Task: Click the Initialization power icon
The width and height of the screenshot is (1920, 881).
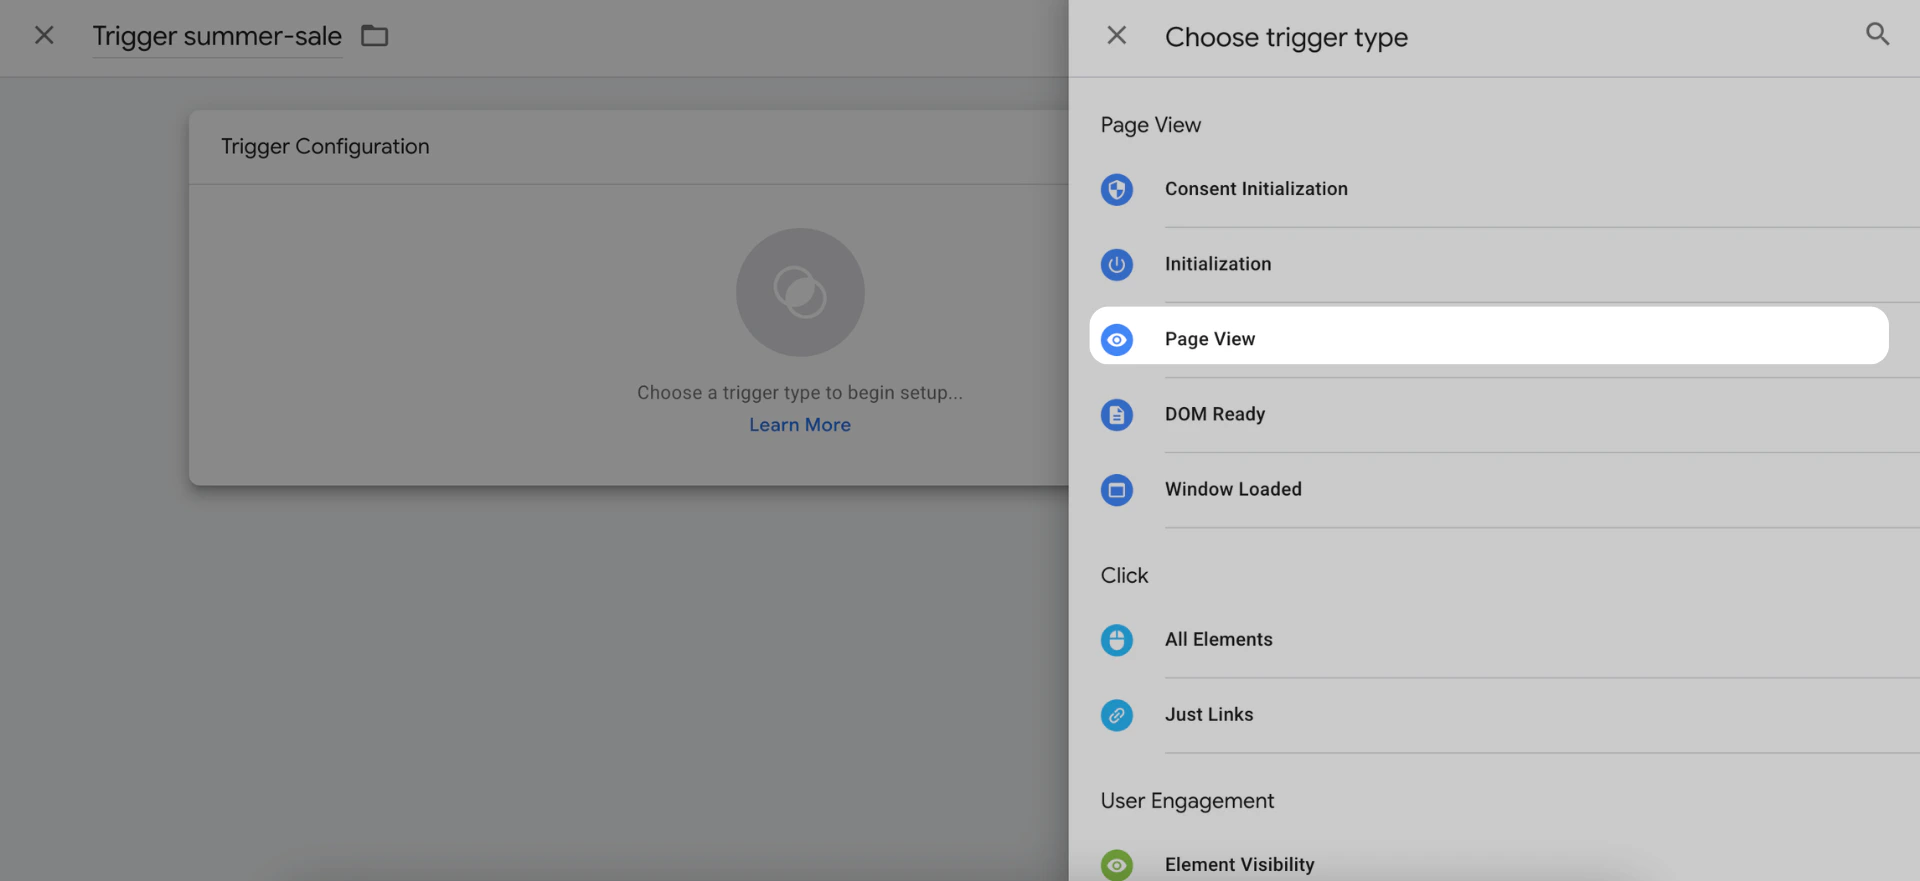Action: coord(1116,264)
